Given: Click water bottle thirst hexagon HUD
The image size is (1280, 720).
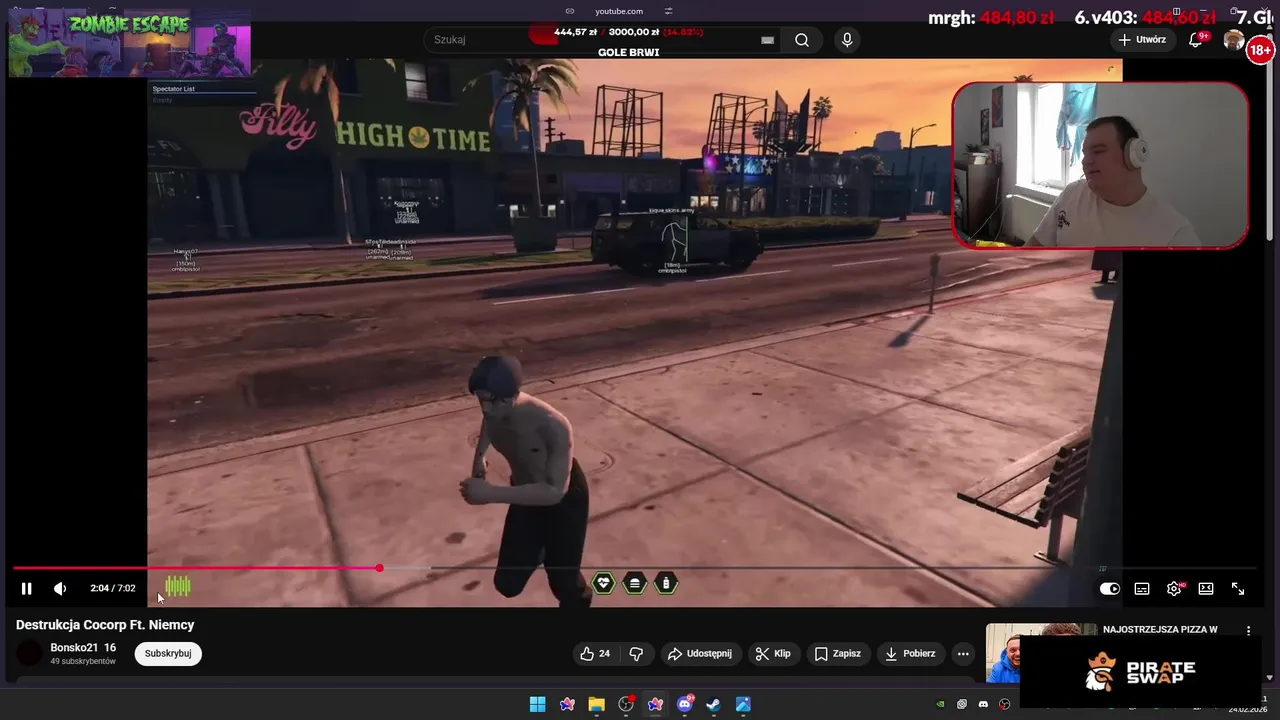Looking at the screenshot, I should pos(666,583).
